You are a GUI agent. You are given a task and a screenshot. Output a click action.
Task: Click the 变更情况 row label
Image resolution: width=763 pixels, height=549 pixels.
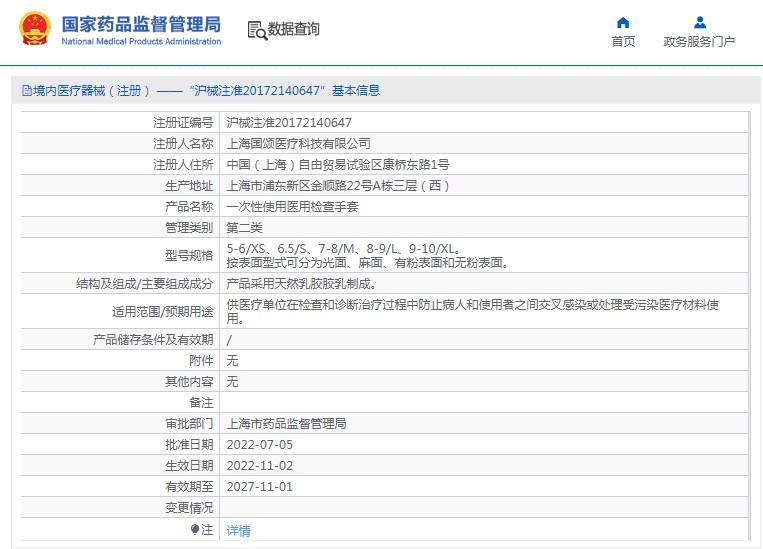pos(189,508)
